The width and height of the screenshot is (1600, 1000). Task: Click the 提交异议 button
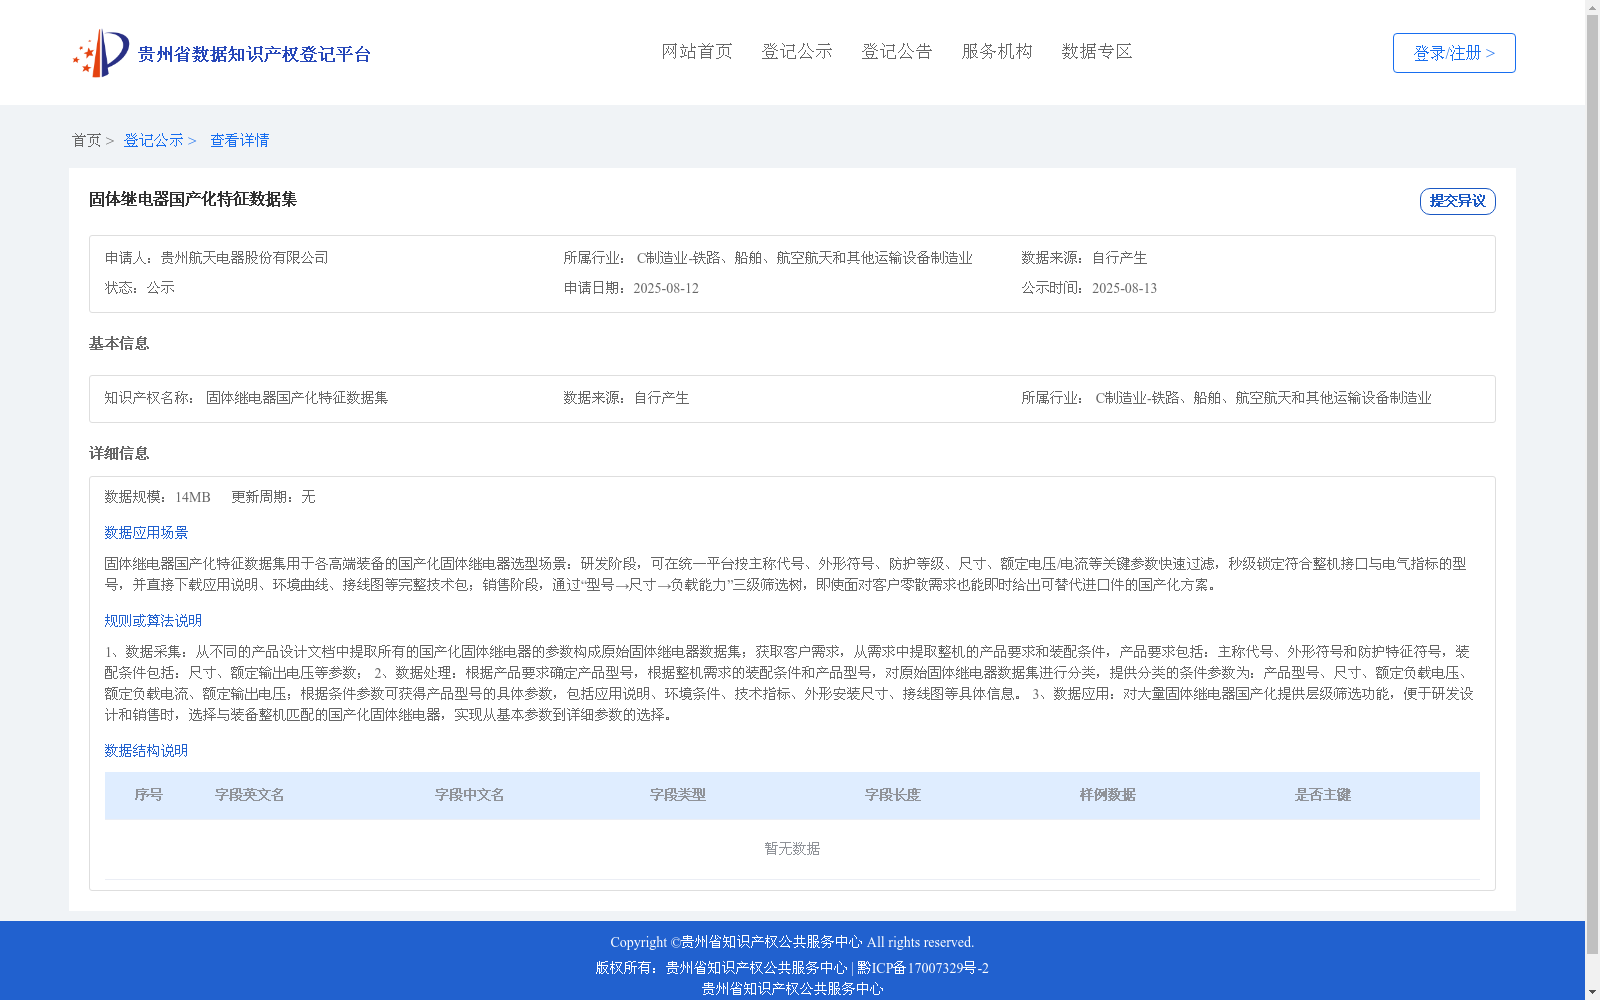point(1458,201)
